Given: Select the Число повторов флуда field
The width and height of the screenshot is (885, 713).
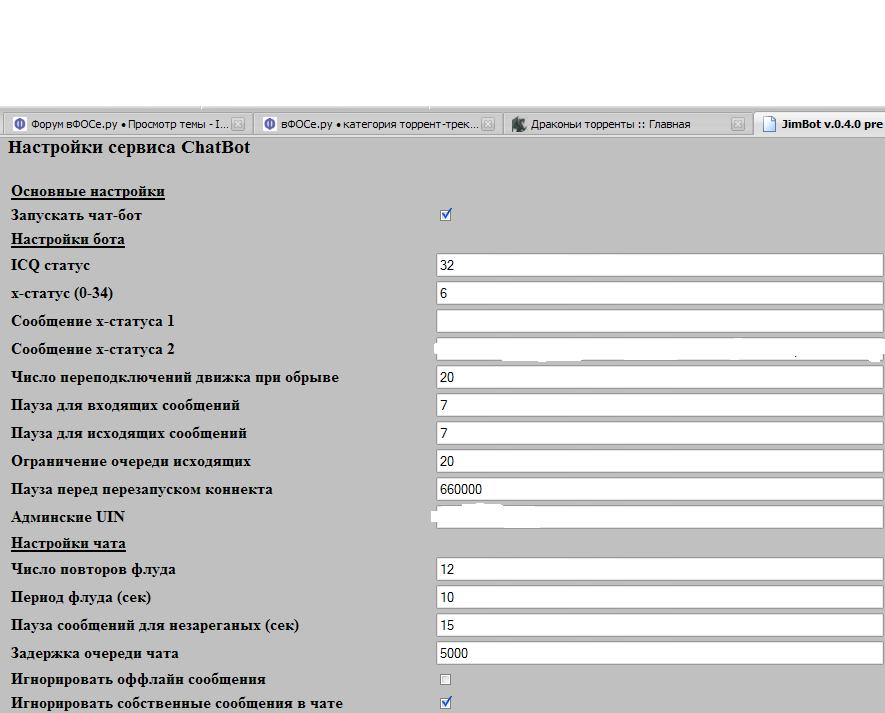Looking at the screenshot, I should click(x=659, y=569).
